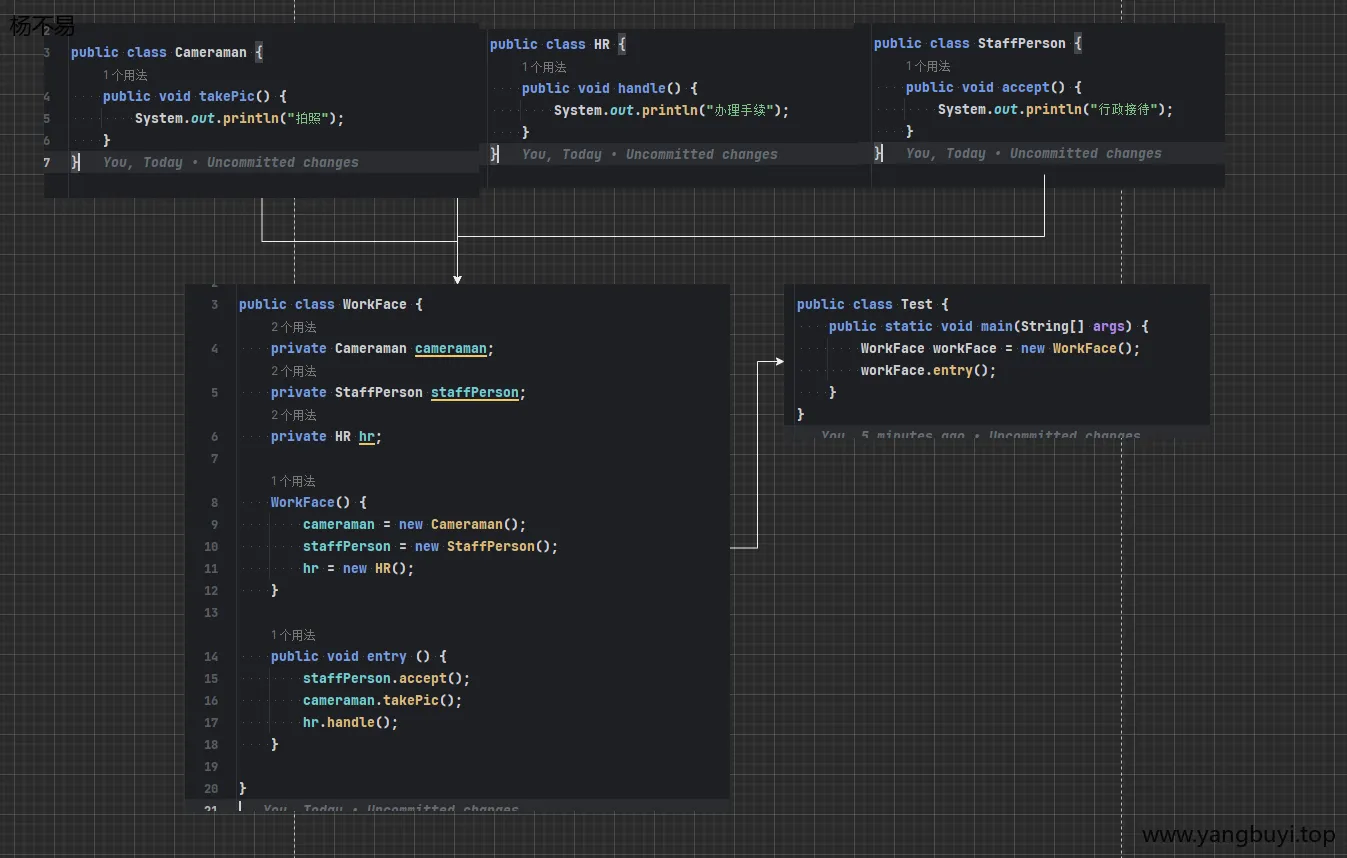1347x858 pixels.
Task: Click the 'hr.handle();' call
Action: [350, 722]
